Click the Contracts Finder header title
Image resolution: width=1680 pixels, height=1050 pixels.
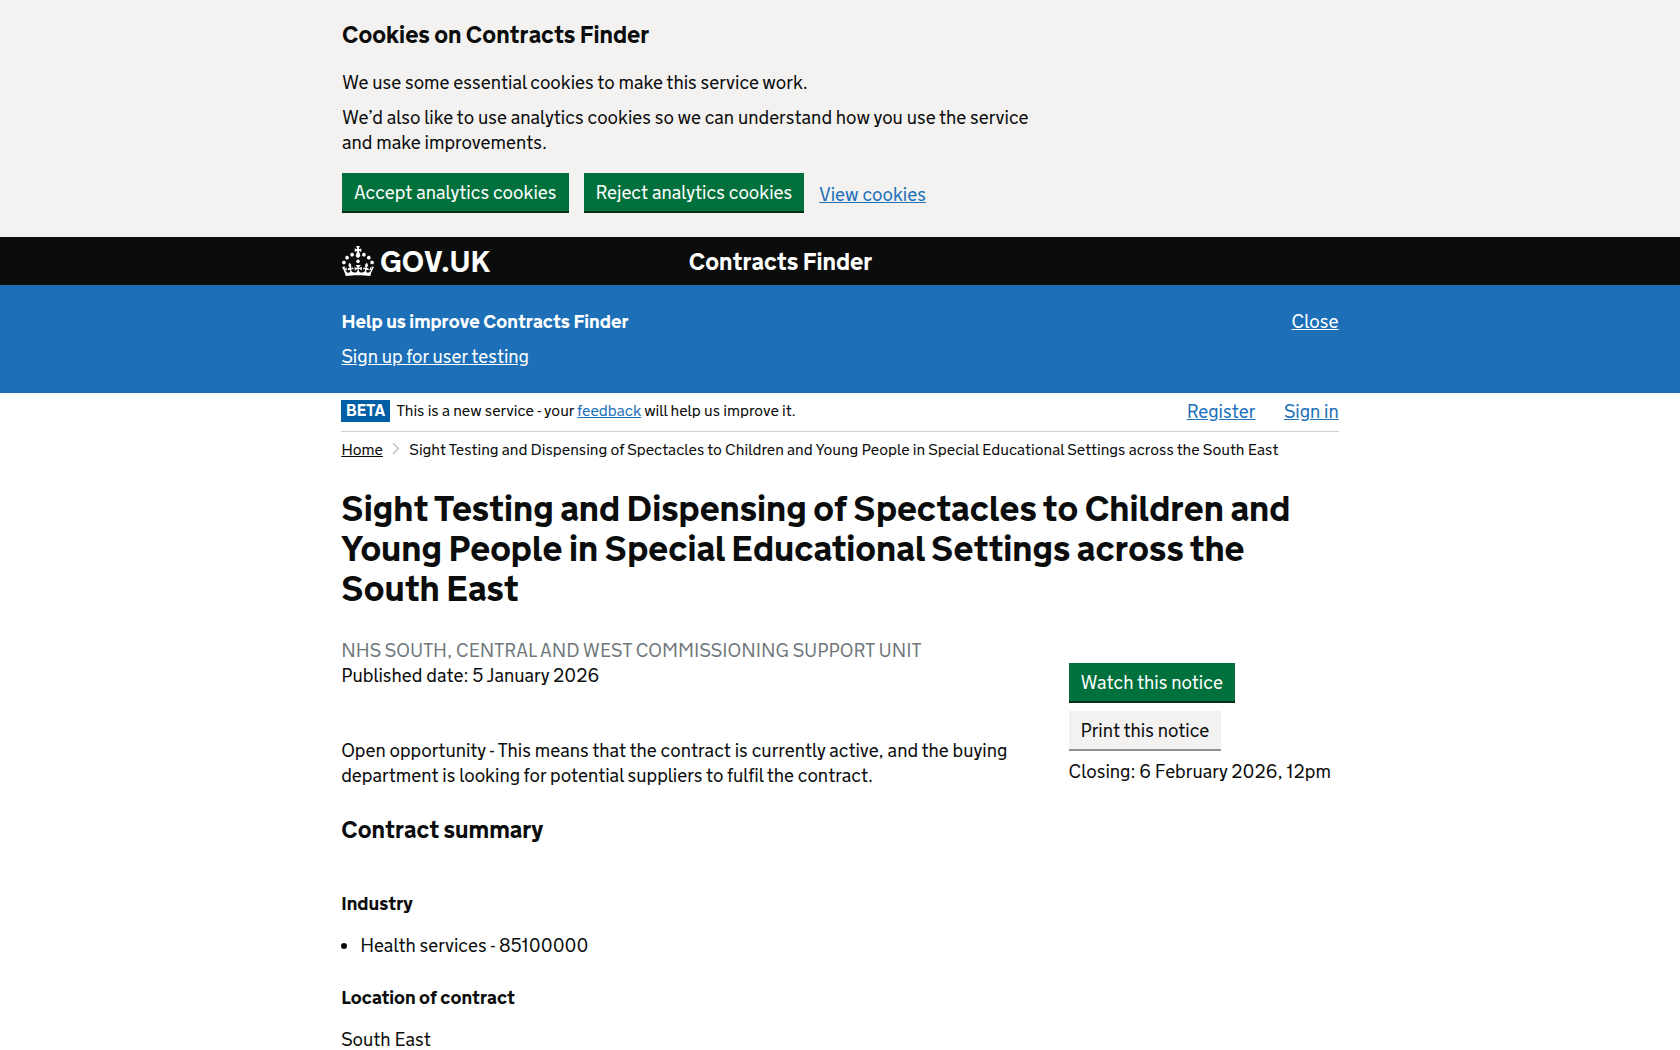coord(780,262)
